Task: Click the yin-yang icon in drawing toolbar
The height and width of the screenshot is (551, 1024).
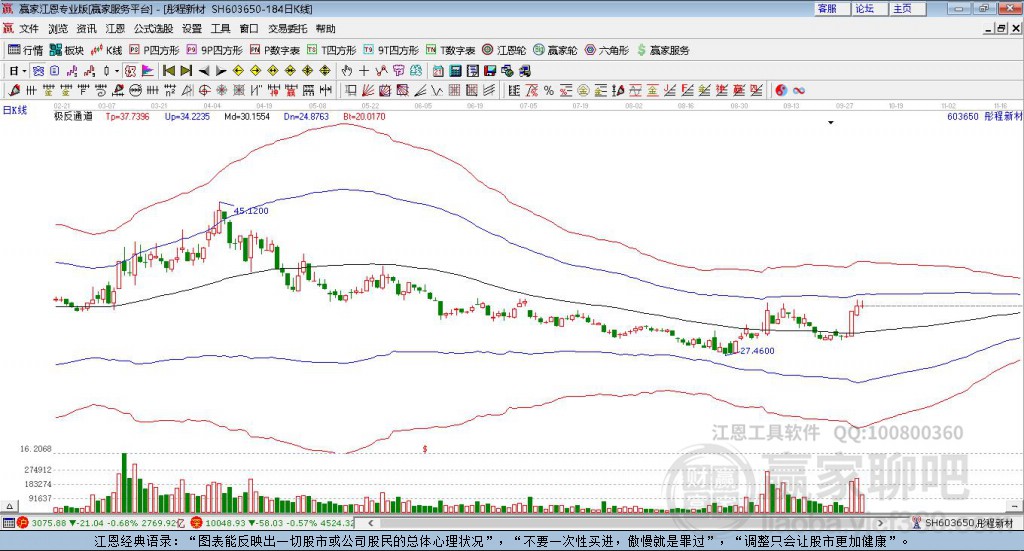Action: [x=781, y=90]
